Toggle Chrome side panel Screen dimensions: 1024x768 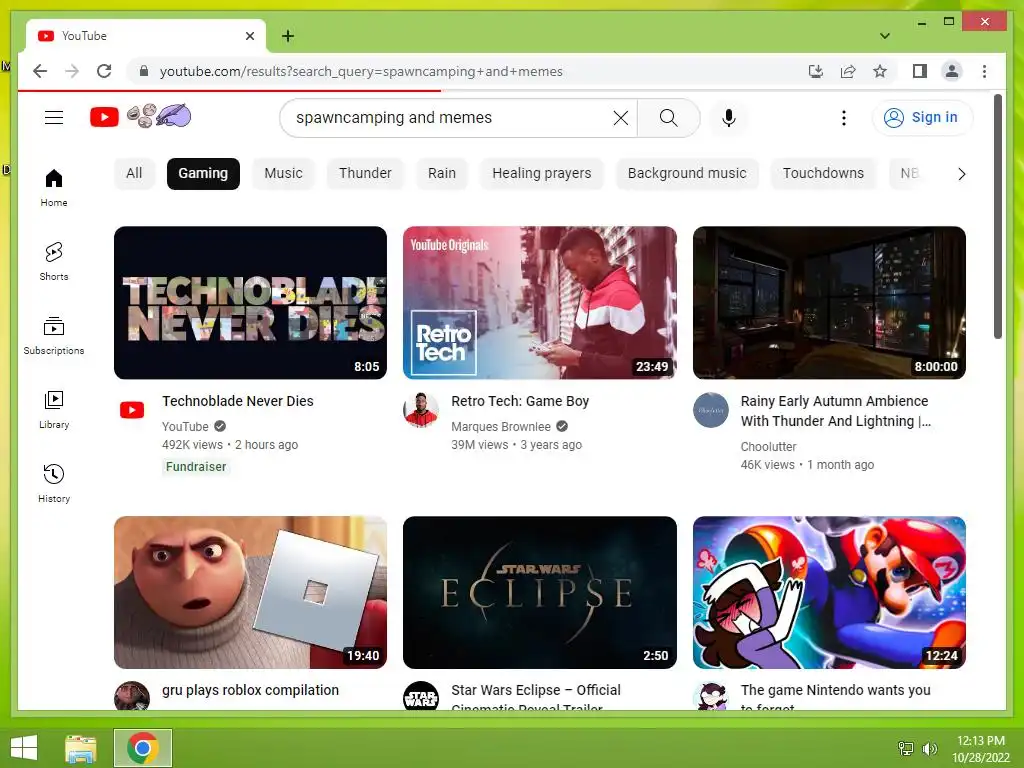tap(920, 71)
